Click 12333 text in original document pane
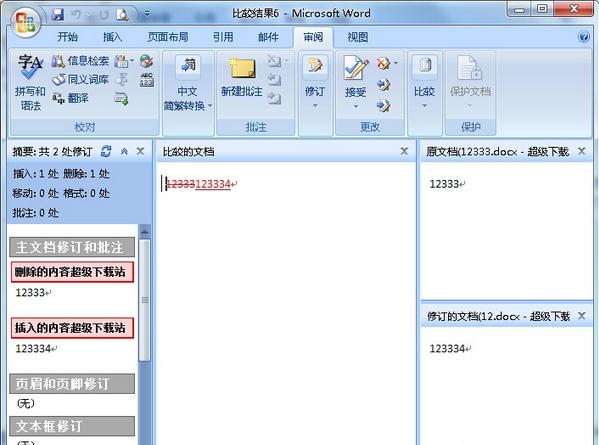The width and height of the screenshot is (599, 445). pyautogui.click(x=444, y=184)
